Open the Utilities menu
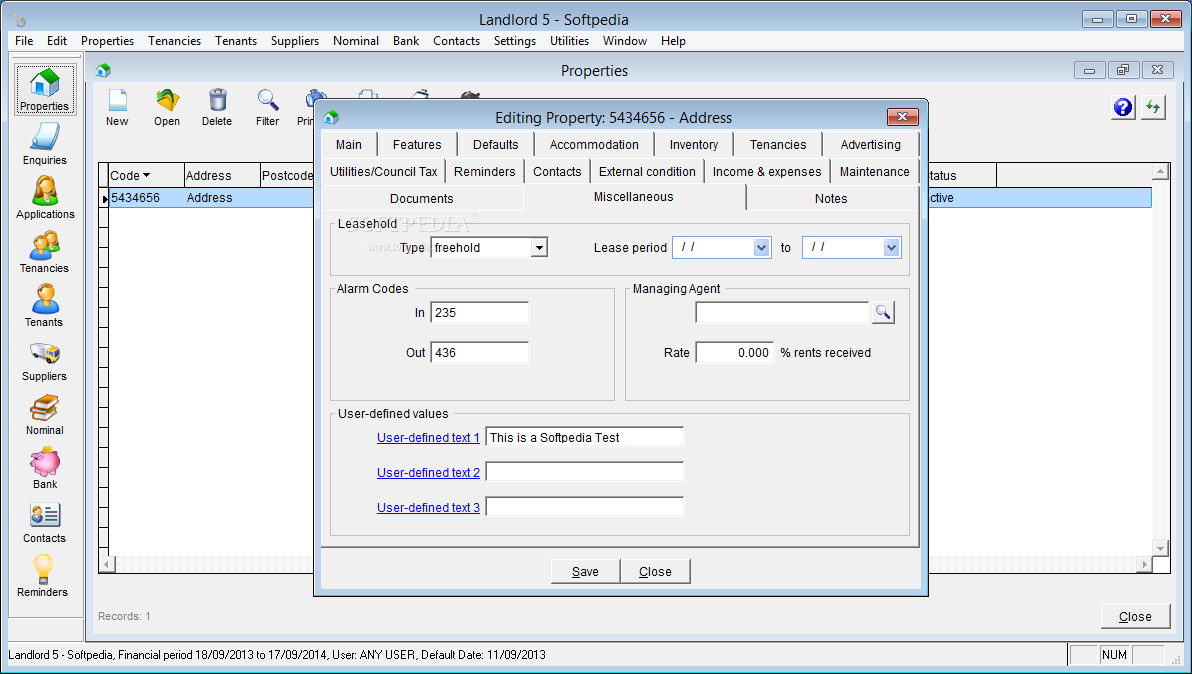Screen dimensions: 1192x674 [569, 41]
